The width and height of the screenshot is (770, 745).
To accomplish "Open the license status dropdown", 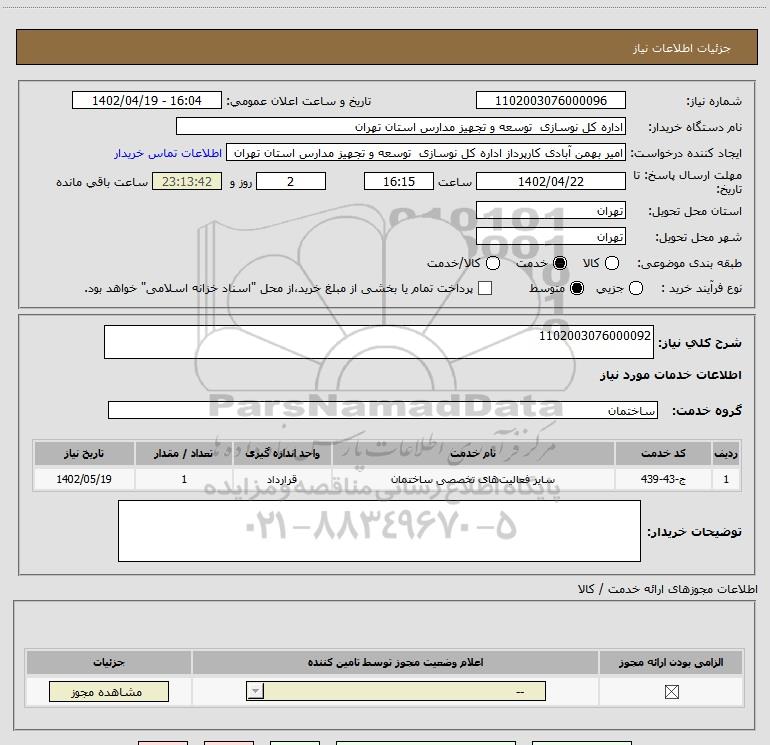I will tap(396, 691).
